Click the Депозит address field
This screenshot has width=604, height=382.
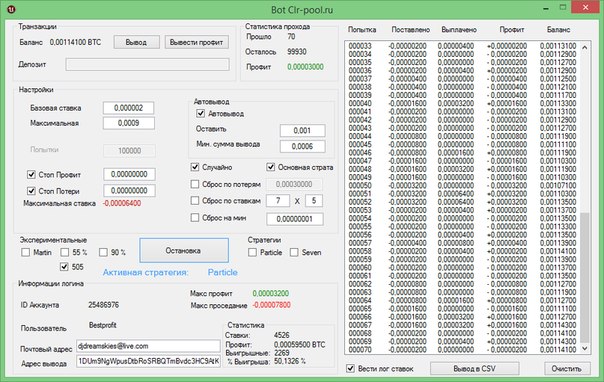(x=148, y=64)
